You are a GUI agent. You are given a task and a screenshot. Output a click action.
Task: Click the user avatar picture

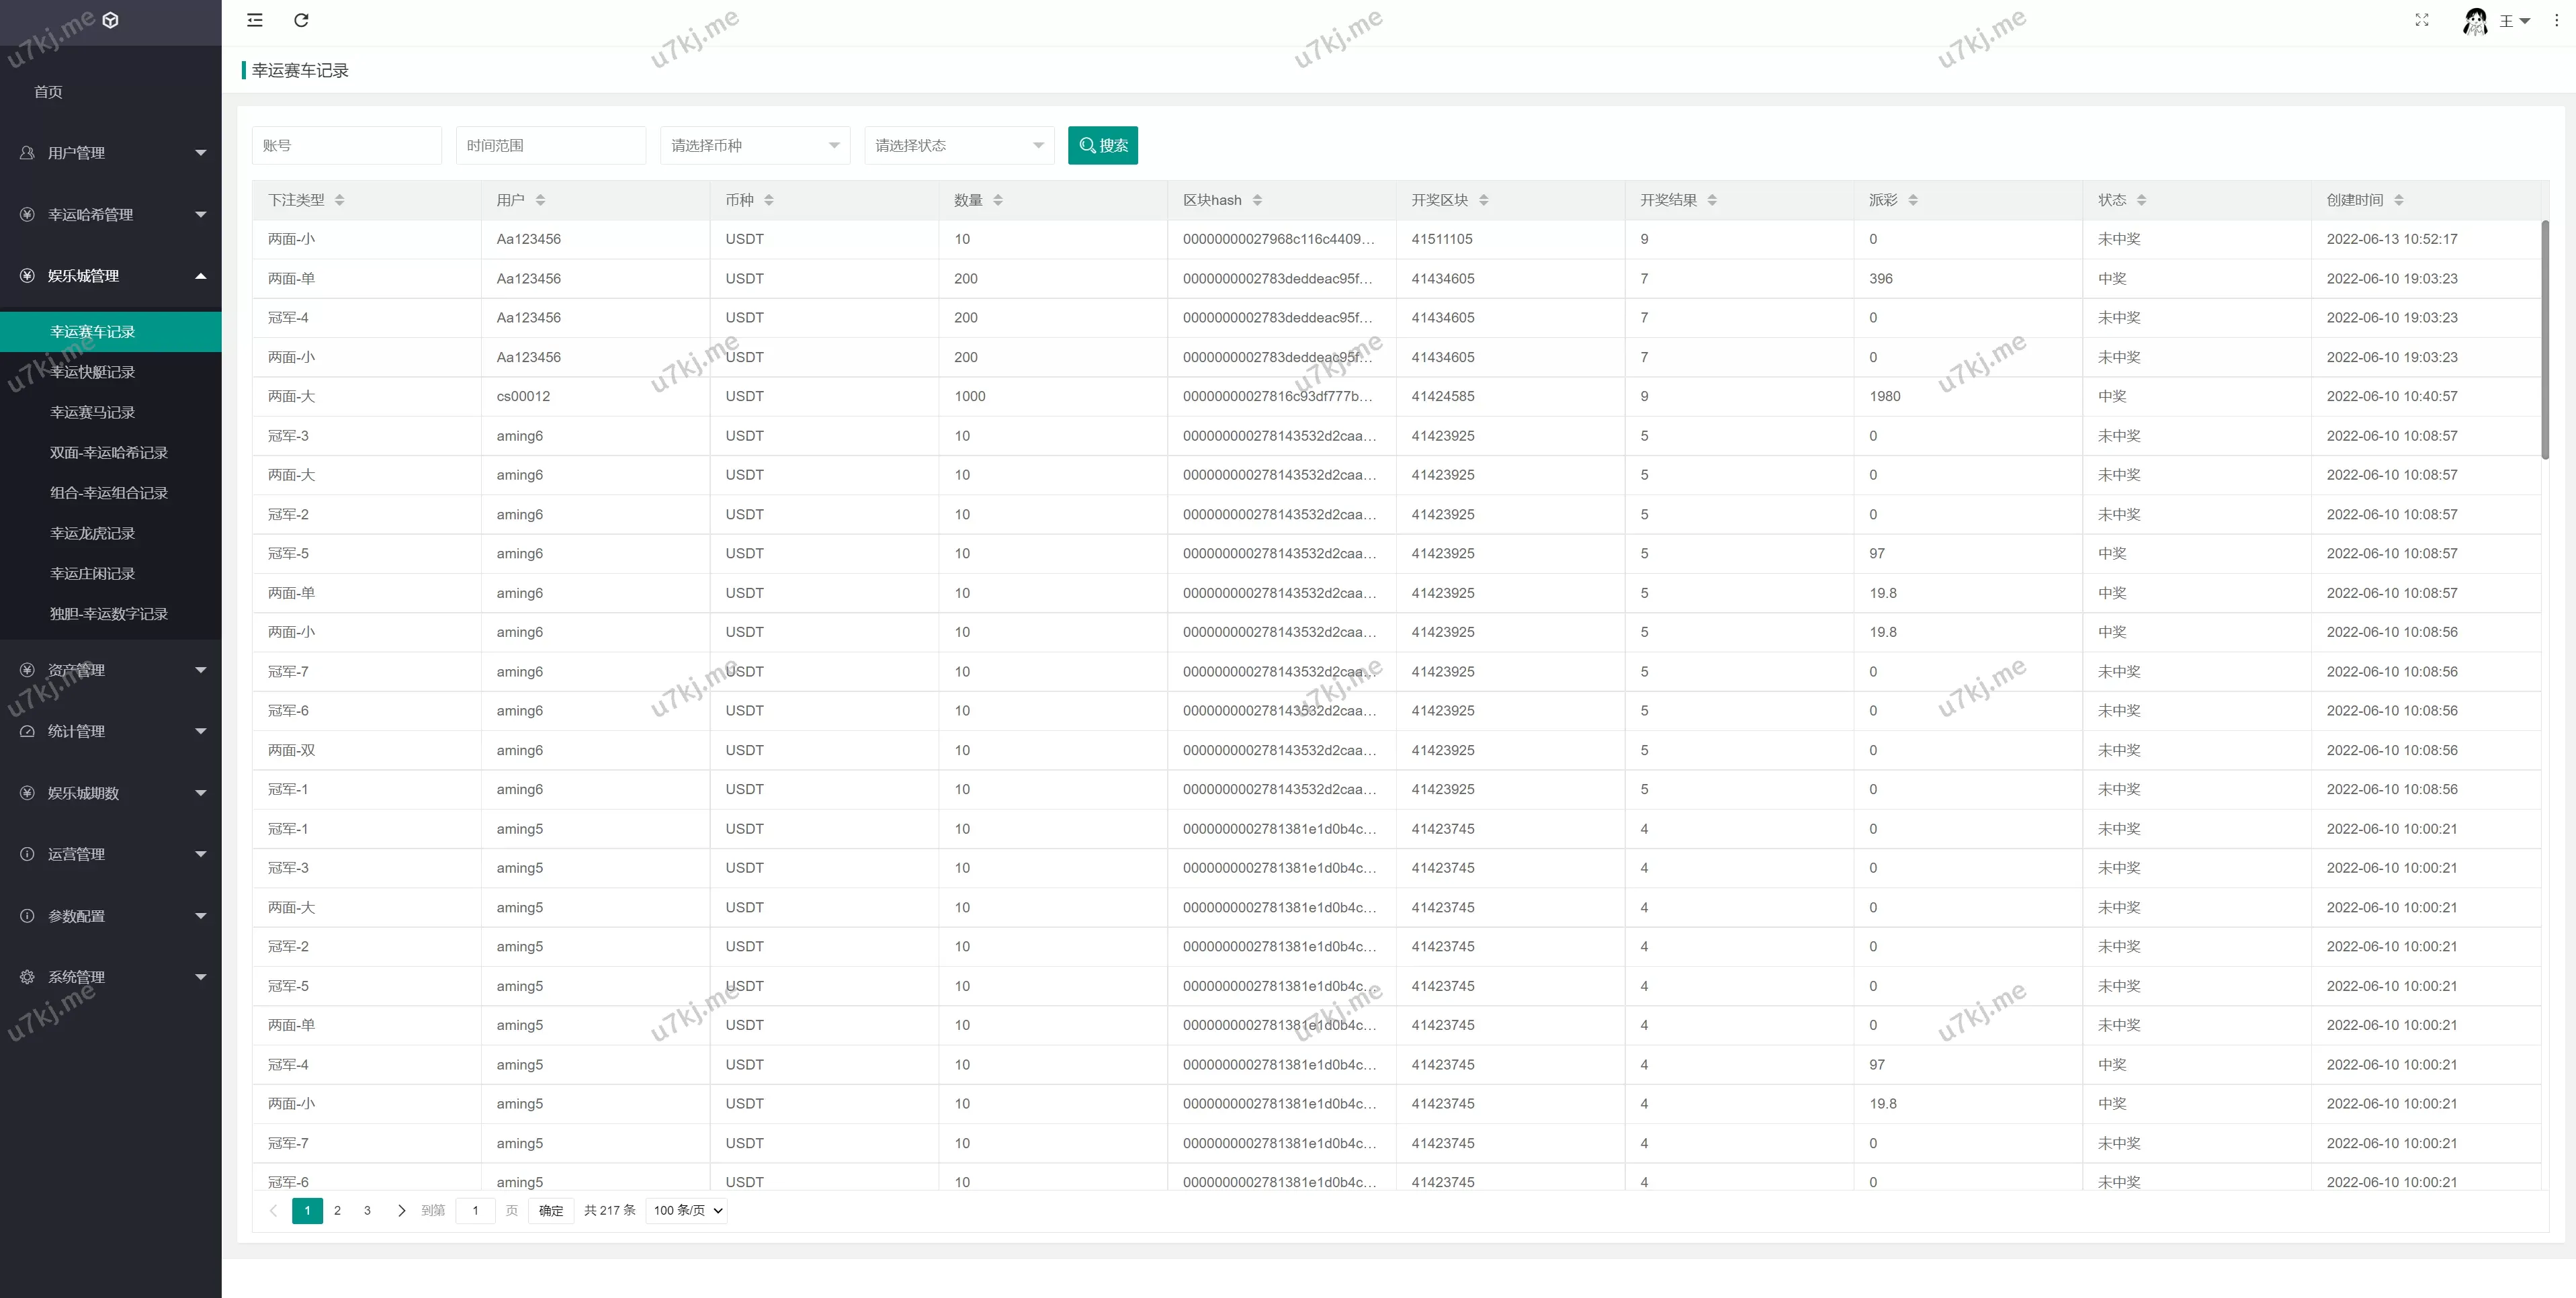[2475, 21]
